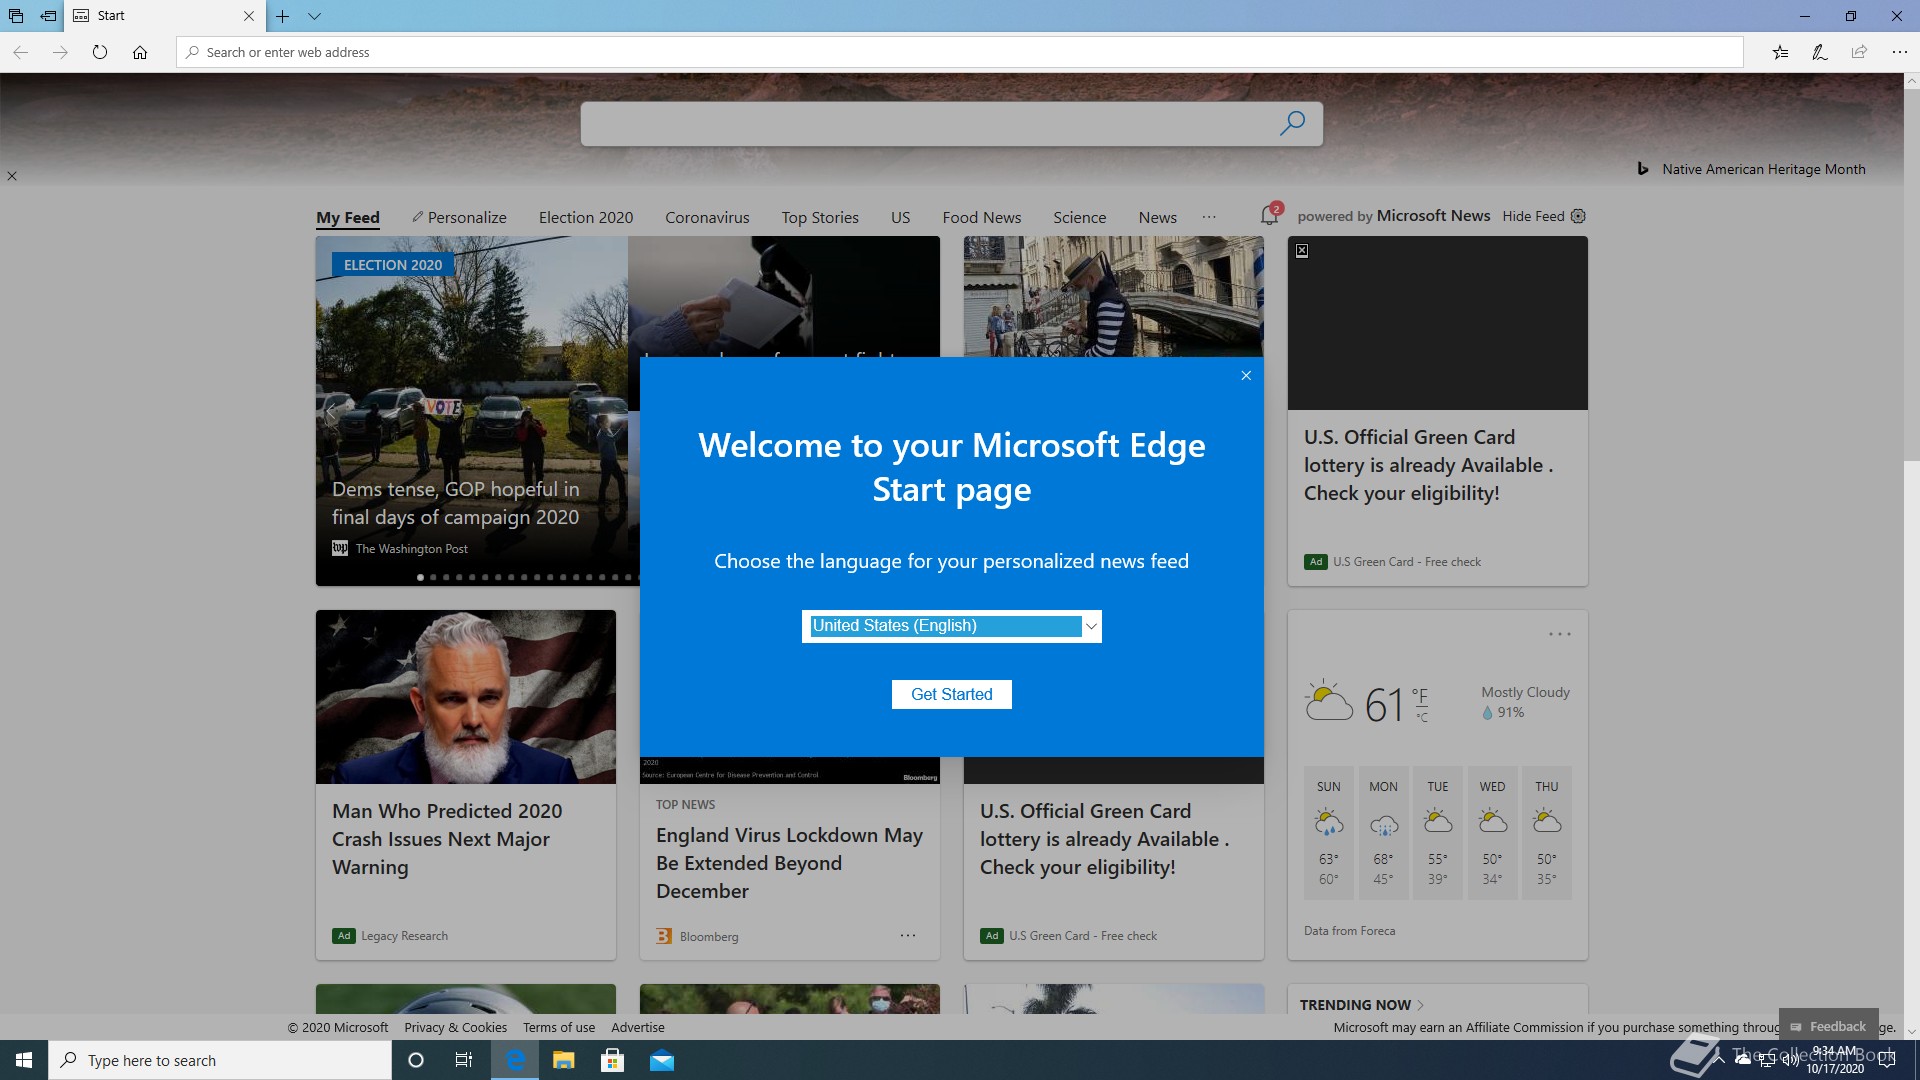
Task: Click the address bar search field
Action: tap(960, 52)
